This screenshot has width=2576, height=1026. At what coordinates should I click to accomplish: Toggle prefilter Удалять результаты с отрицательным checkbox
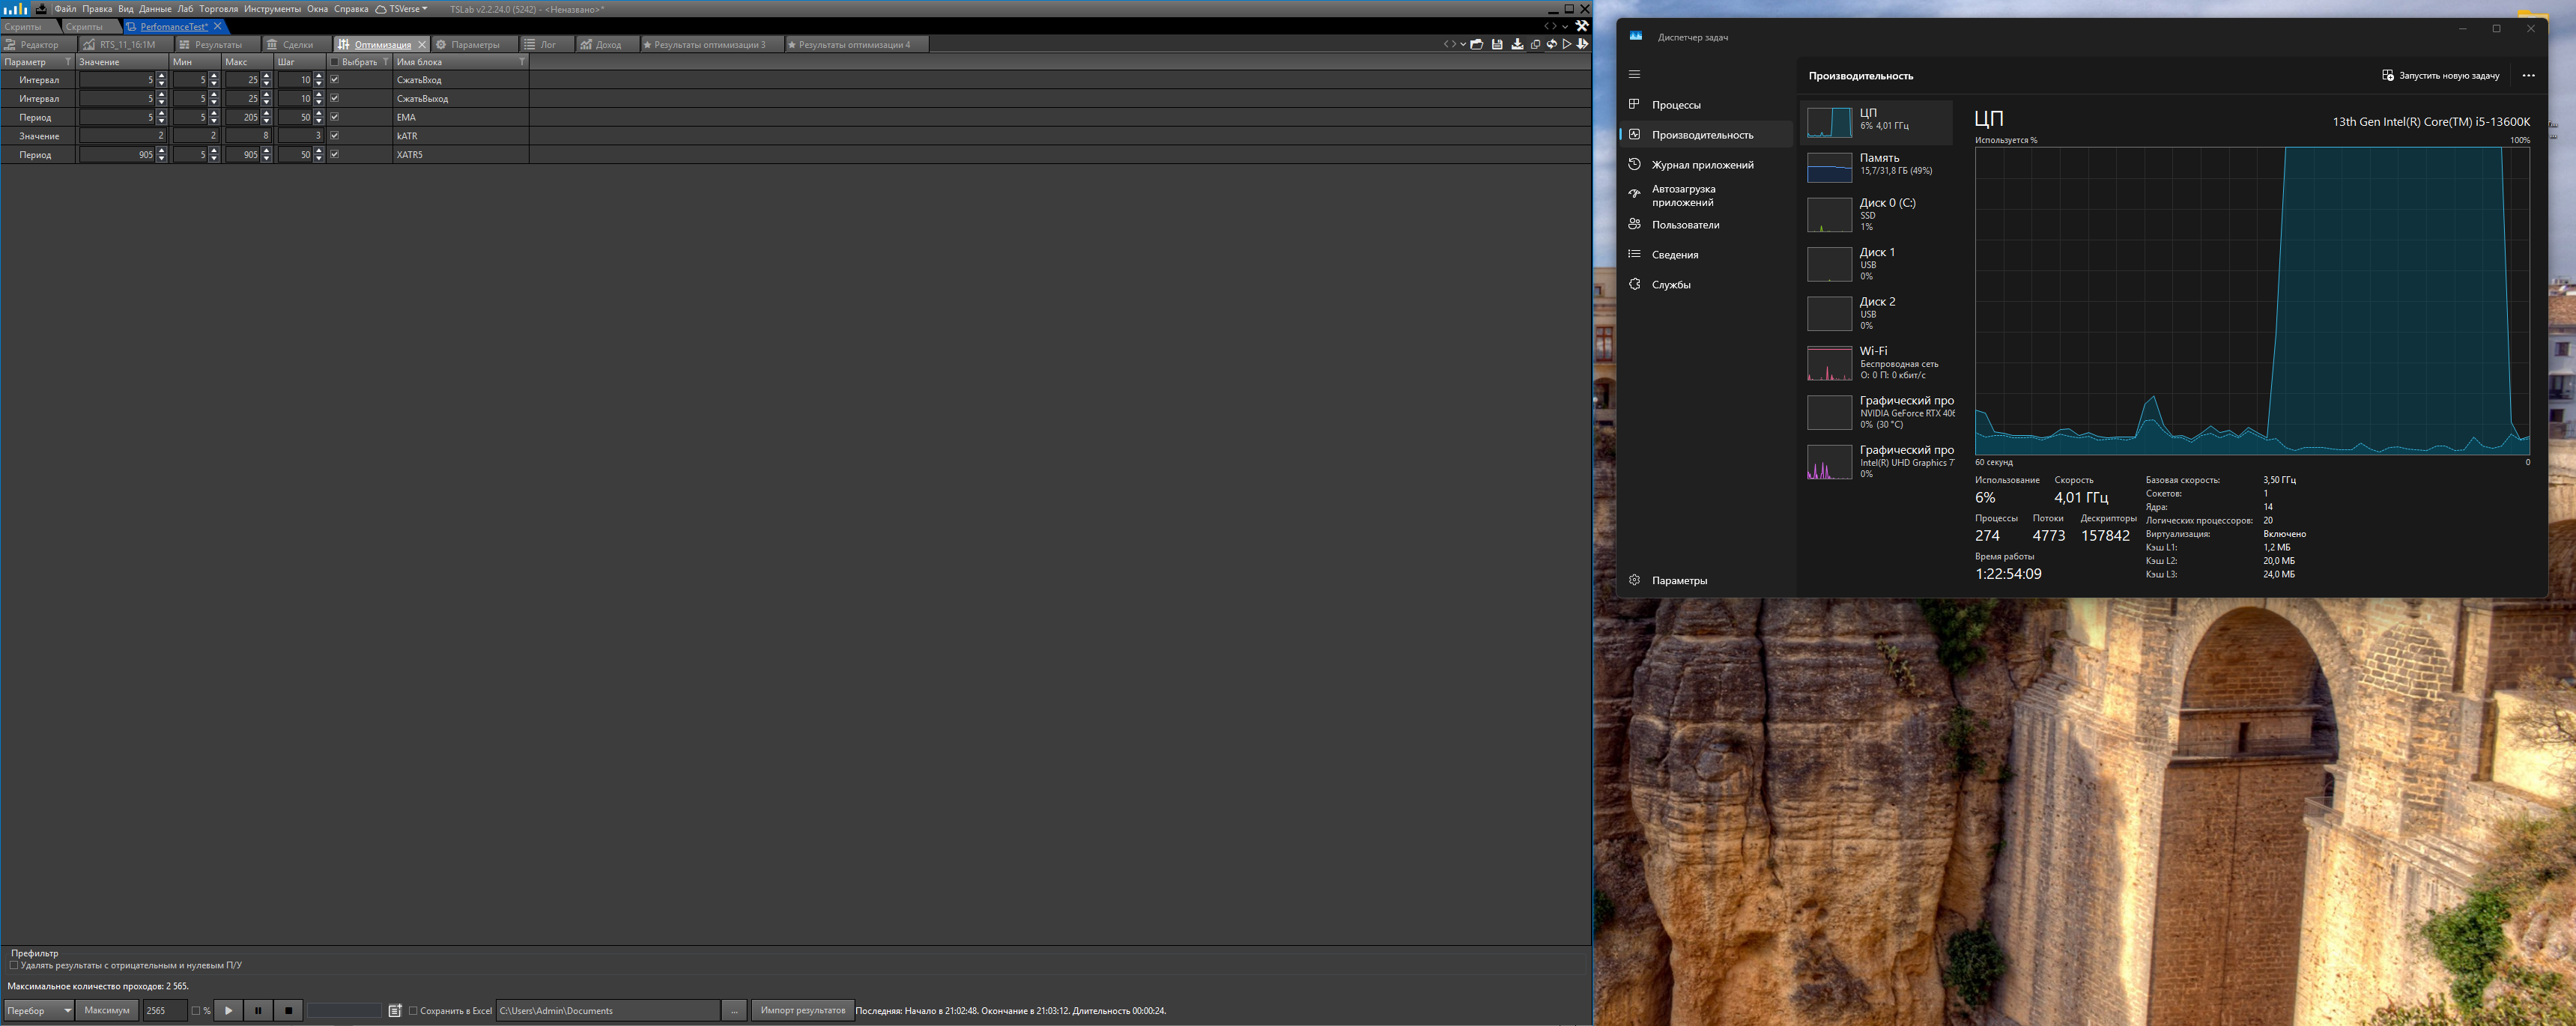click(14, 965)
